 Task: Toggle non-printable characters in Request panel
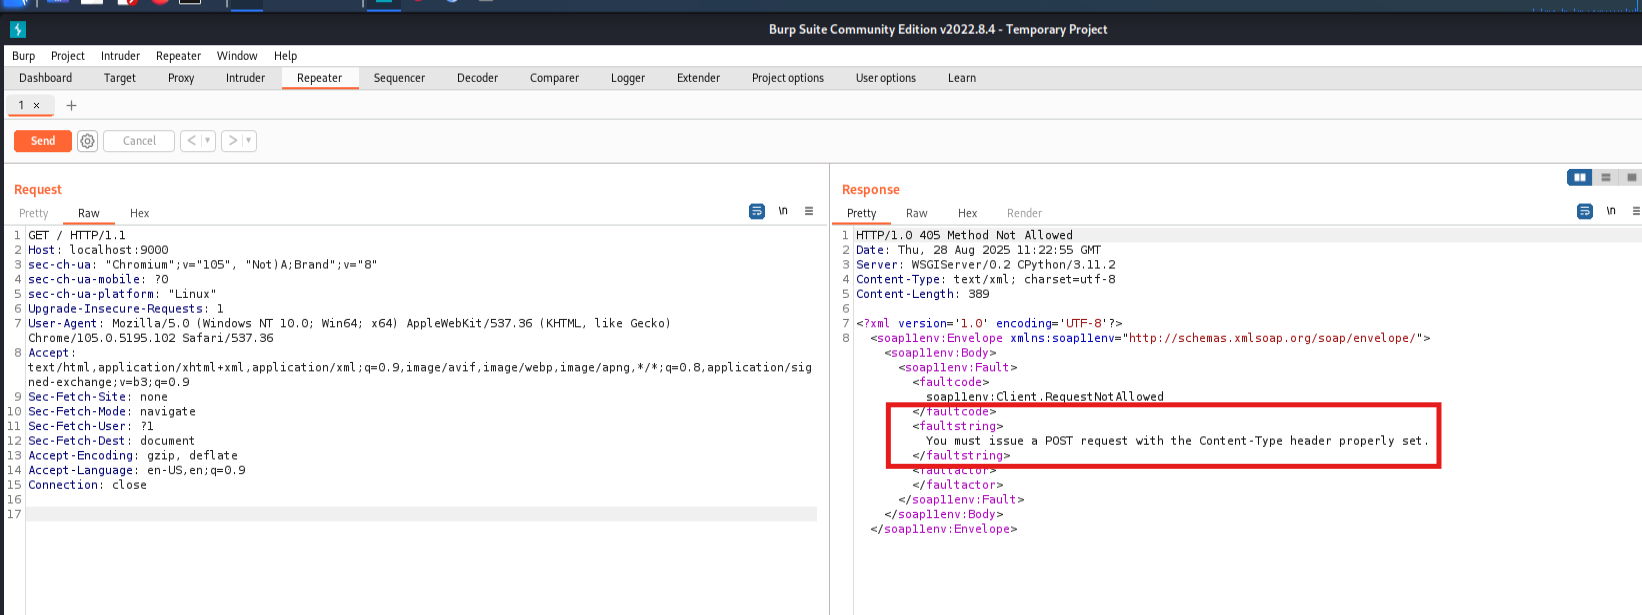point(783,211)
